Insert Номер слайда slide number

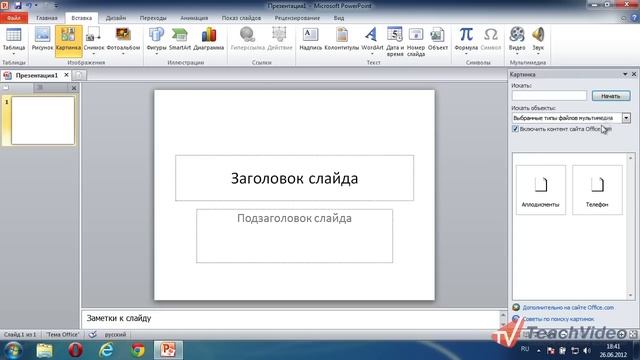[x=416, y=42]
